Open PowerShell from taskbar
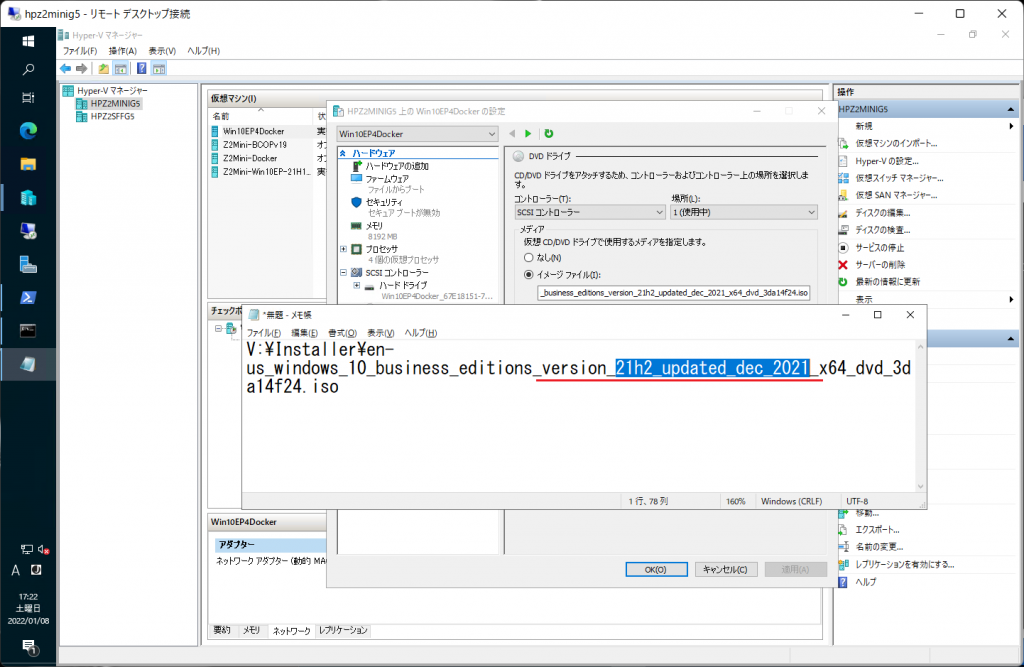 coord(28,297)
